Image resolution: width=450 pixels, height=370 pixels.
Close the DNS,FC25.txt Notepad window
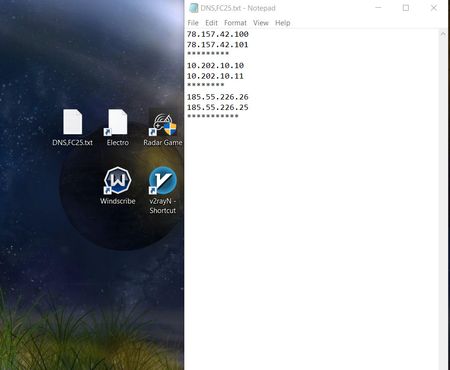point(434,8)
